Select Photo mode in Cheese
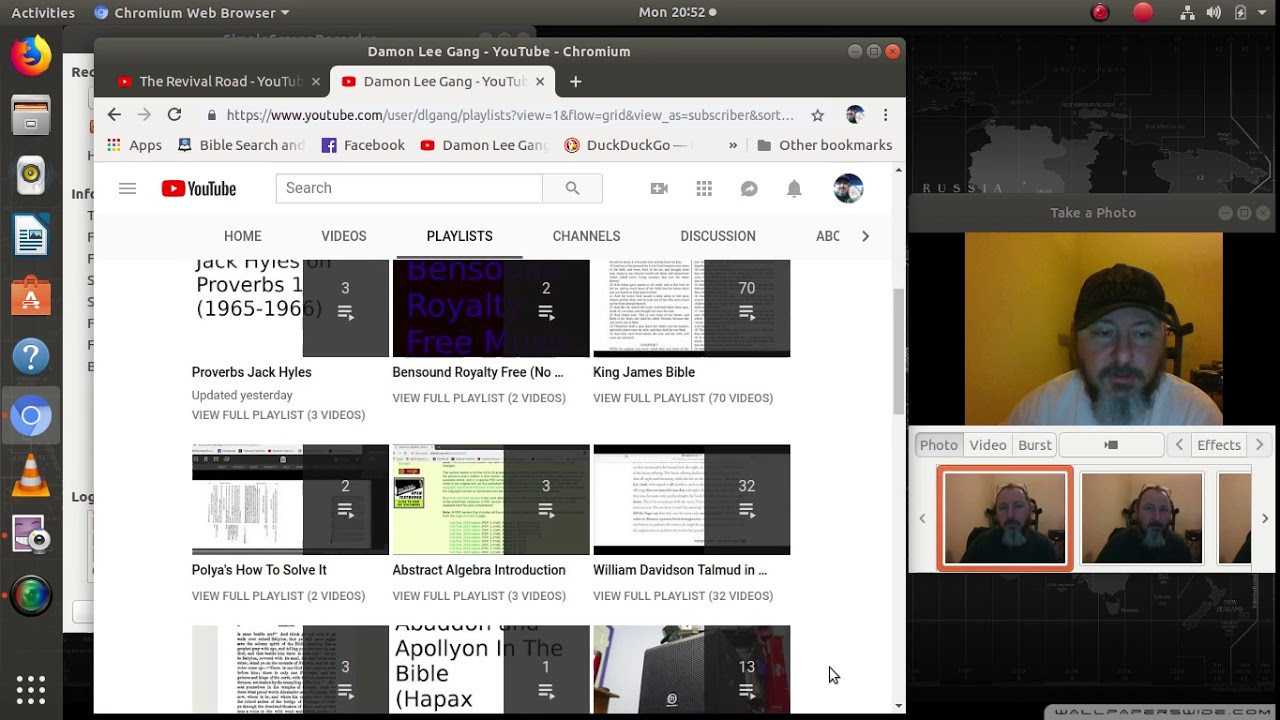The width and height of the screenshot is (1280, 720). (x=939, y=445)
